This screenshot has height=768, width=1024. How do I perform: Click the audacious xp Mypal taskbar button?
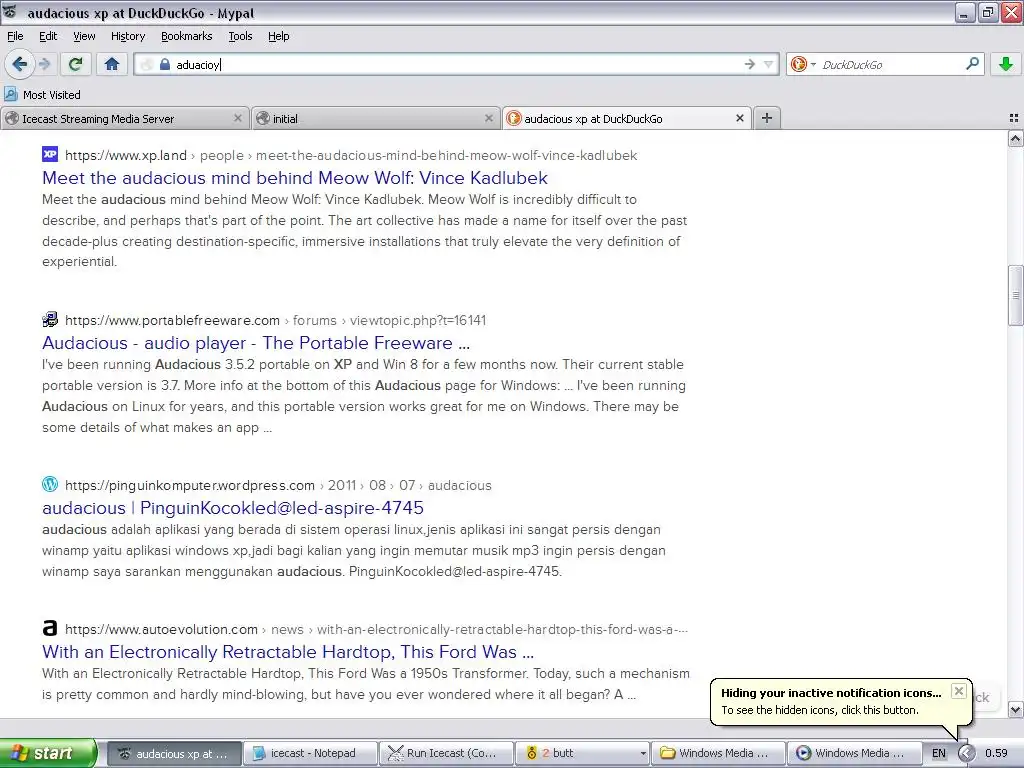point(174,753)
